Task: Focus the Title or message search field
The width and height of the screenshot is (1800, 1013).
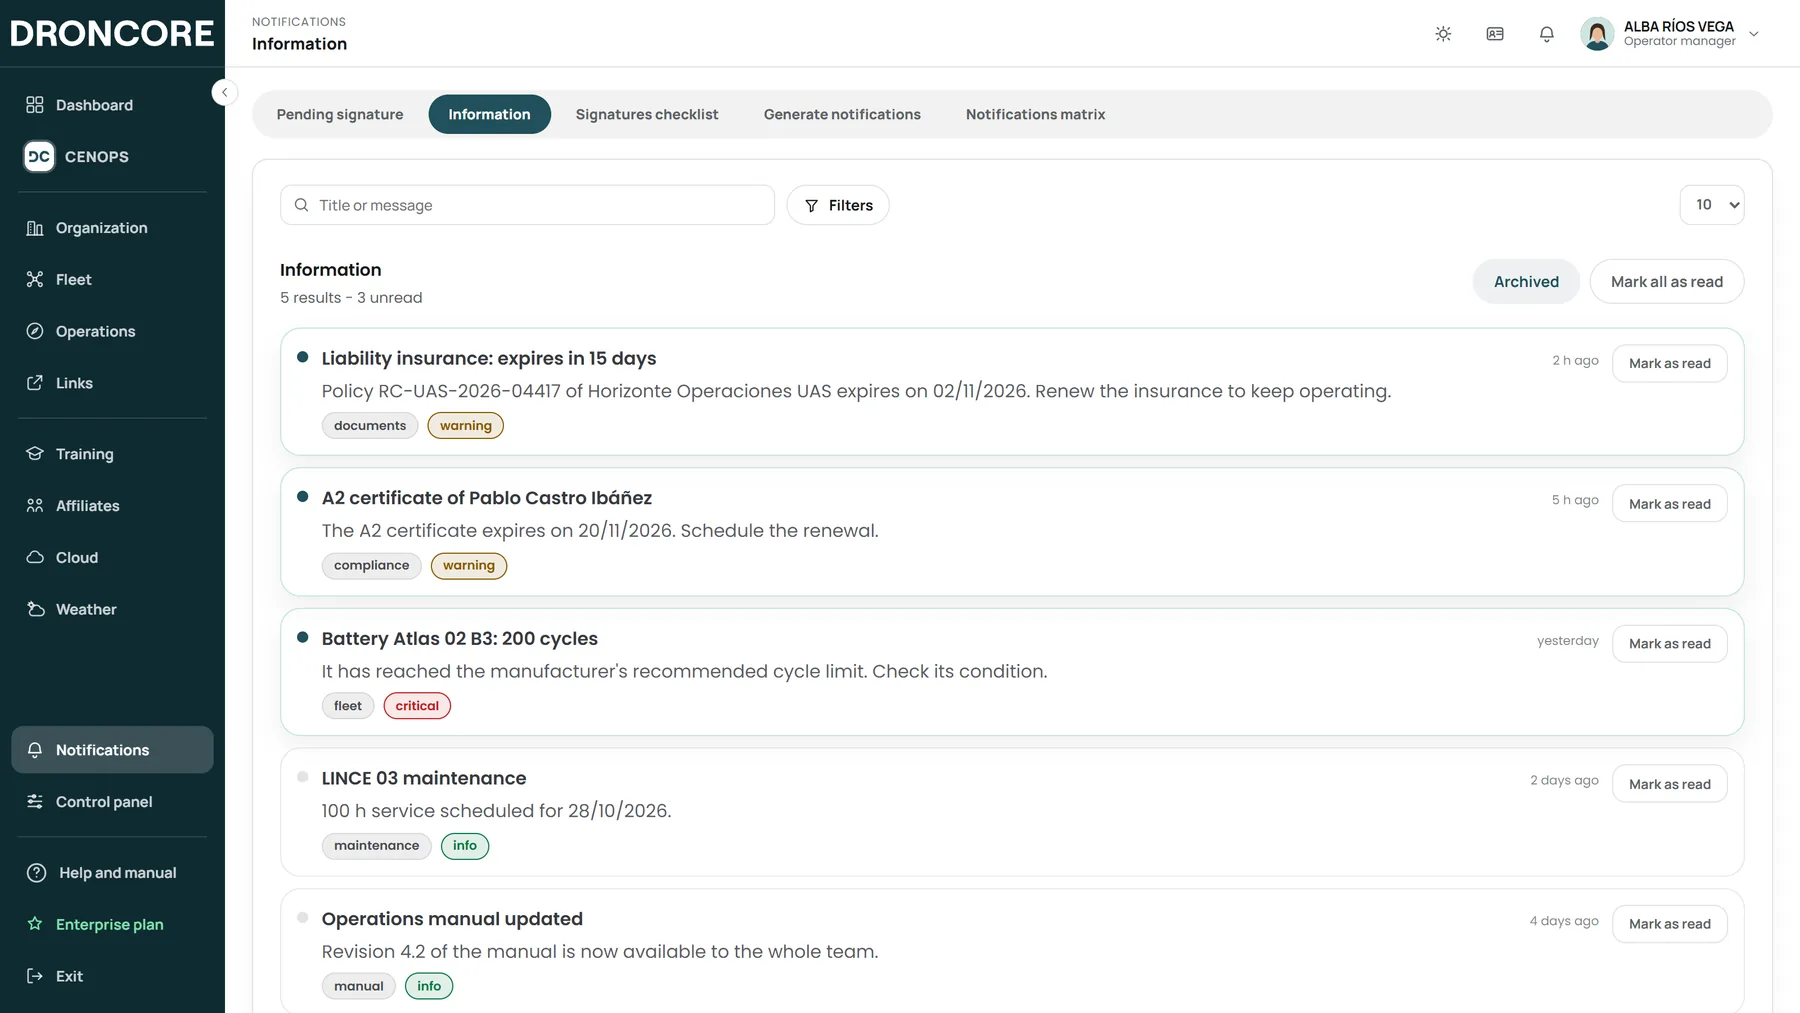Action: point(527,205)
